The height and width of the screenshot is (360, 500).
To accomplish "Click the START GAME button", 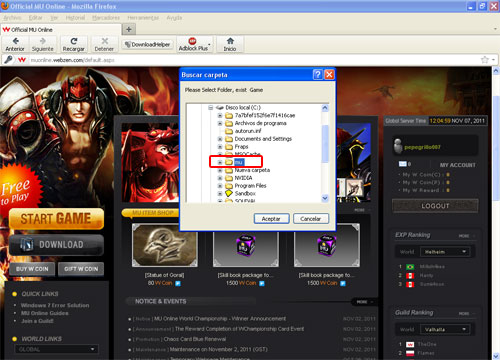I will click(x=56, y=219).
